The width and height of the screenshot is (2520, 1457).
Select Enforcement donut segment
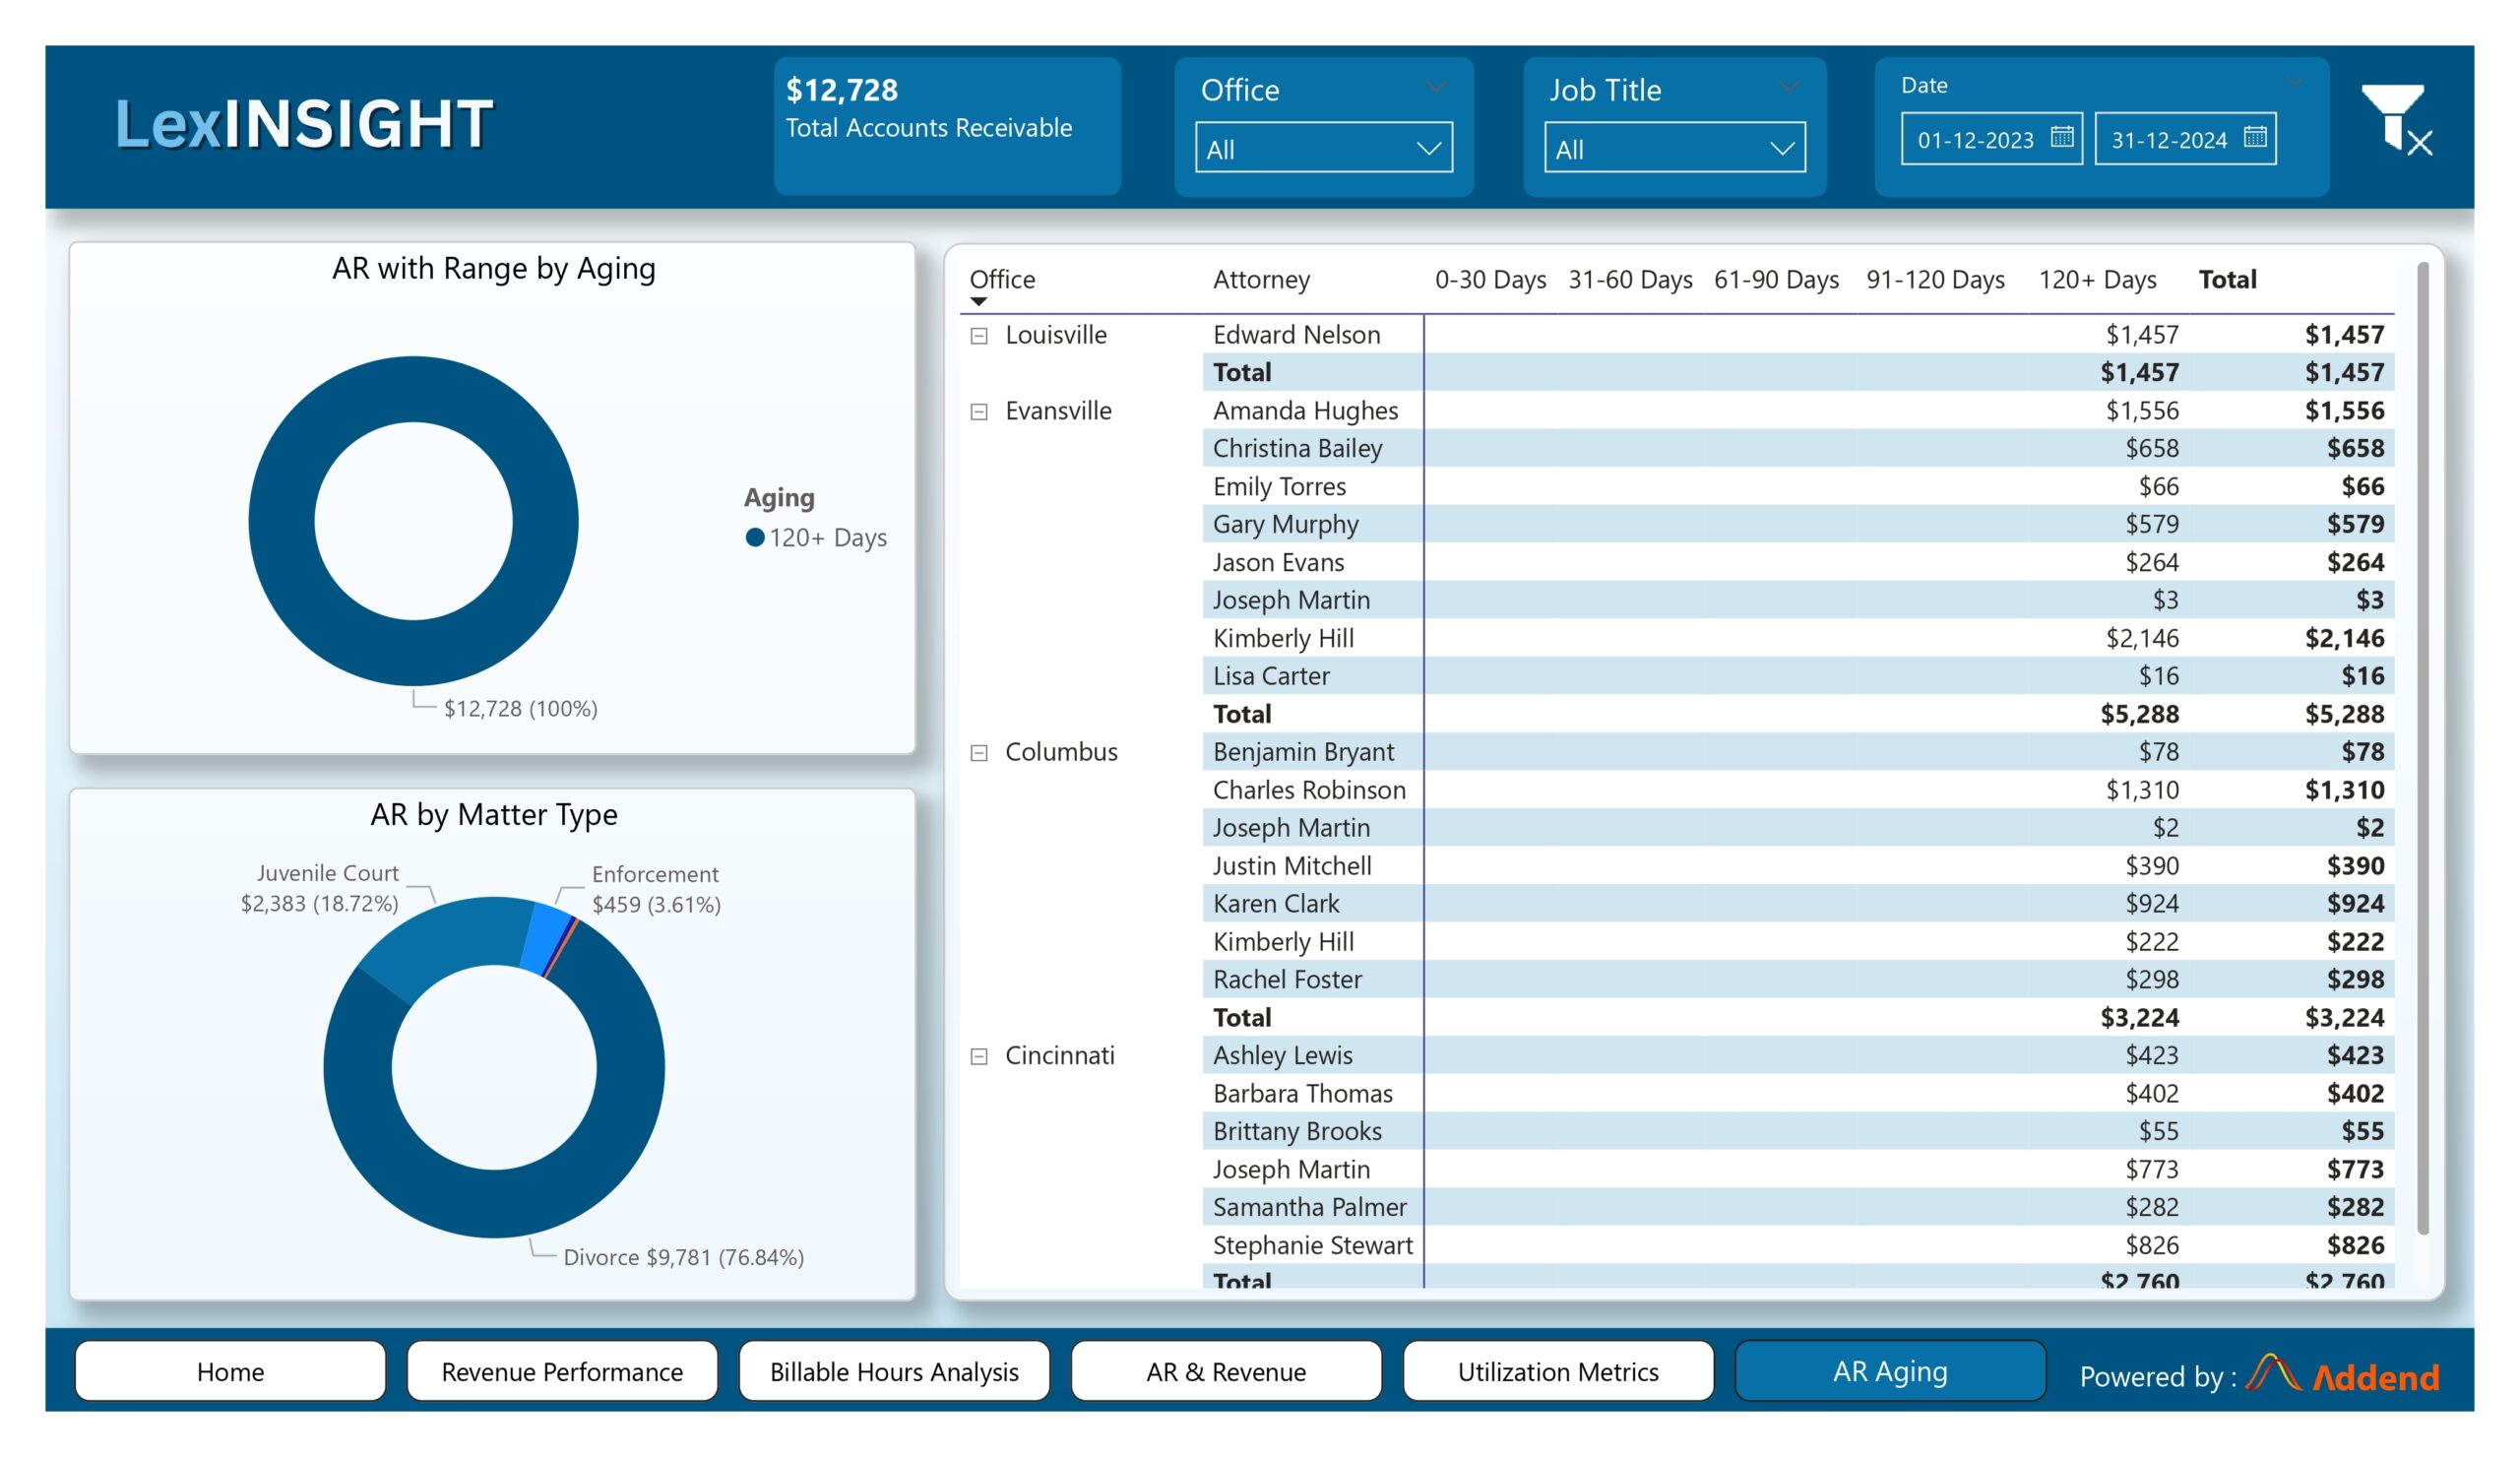[x=548, y=936]
